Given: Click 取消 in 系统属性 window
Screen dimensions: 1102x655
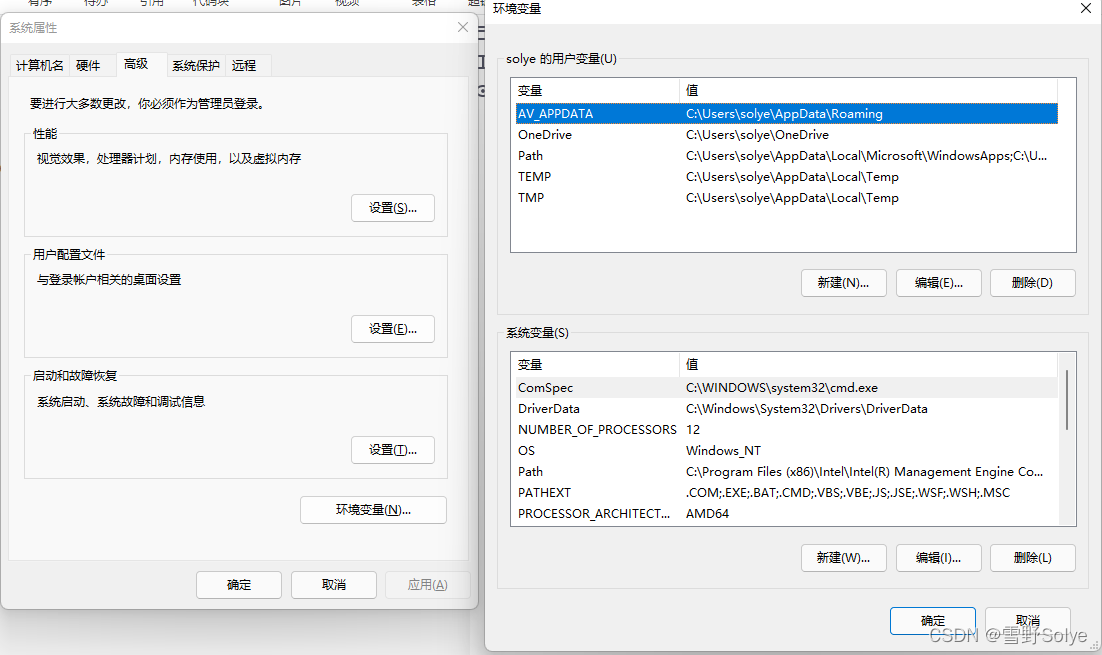Looking at the screenshot, I should [x=334, y=585].
